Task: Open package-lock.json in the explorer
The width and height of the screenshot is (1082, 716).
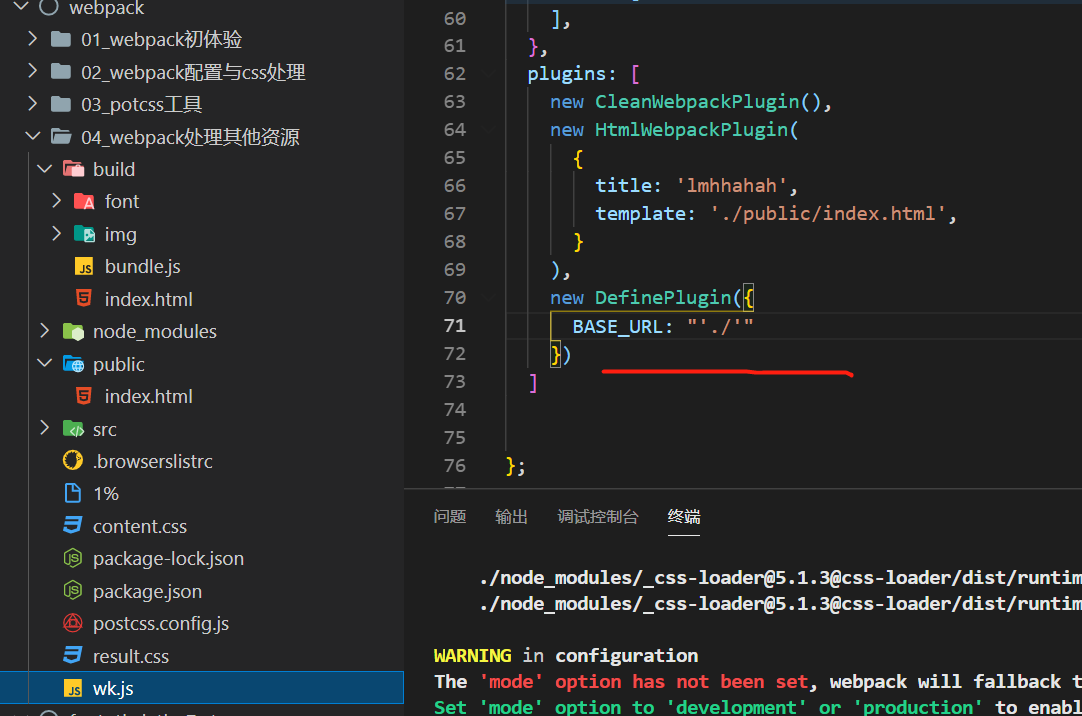Action: point(168,559)
